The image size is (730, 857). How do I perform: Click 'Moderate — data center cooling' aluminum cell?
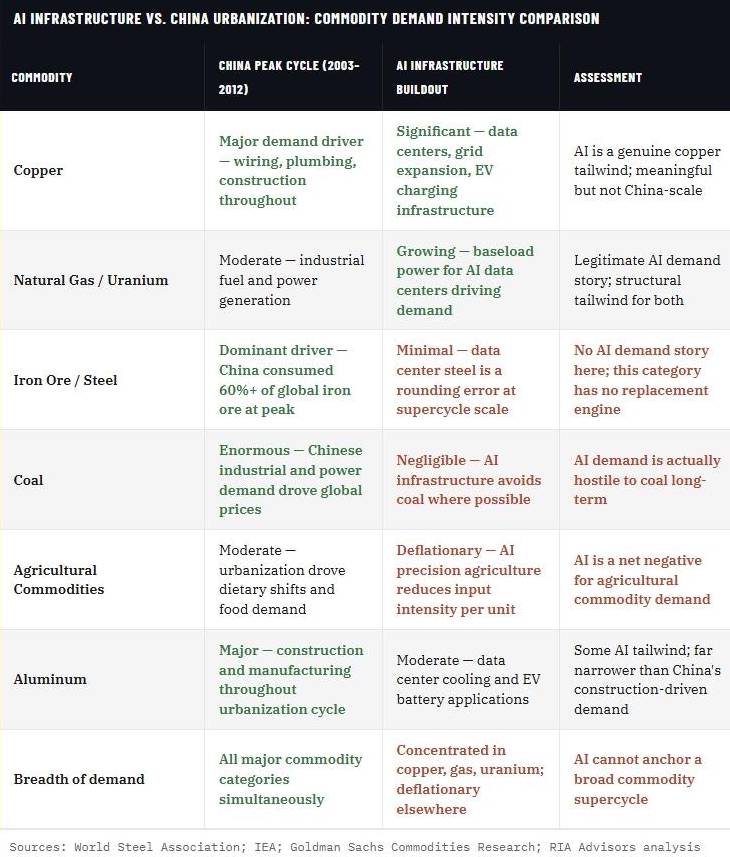pyautogui.click(x=468, y=679)
